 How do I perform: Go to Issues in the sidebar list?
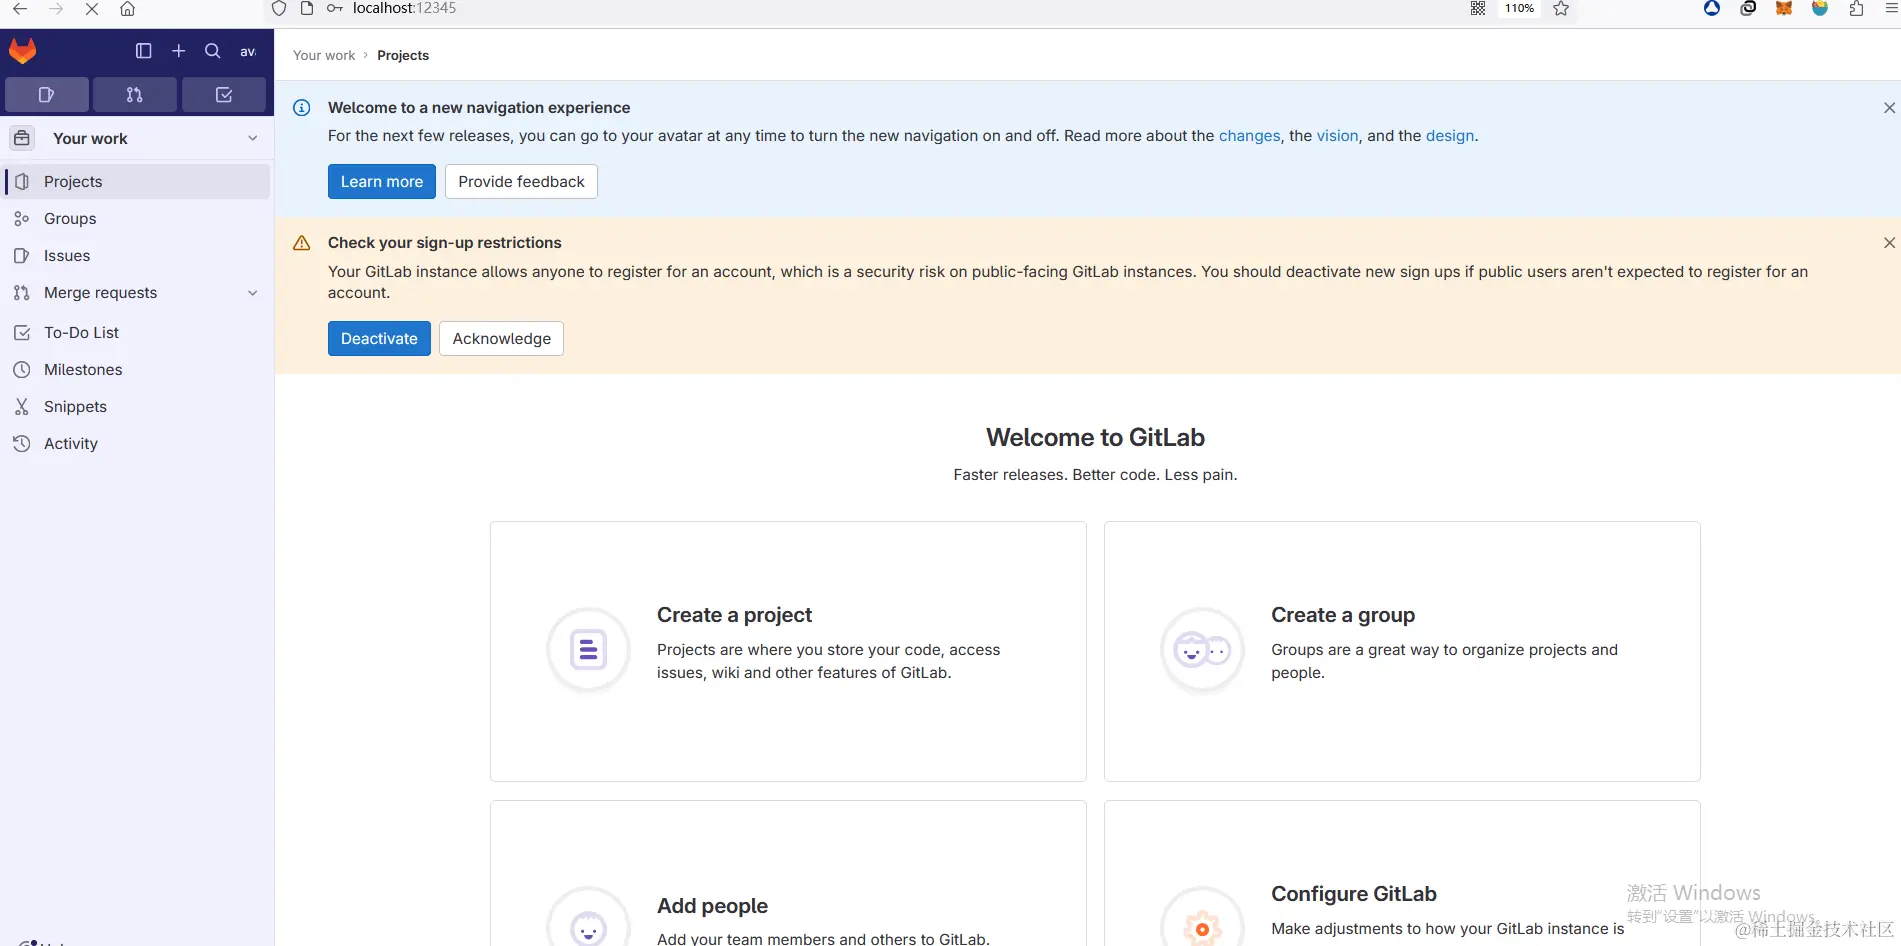click(x=137, y=256)
